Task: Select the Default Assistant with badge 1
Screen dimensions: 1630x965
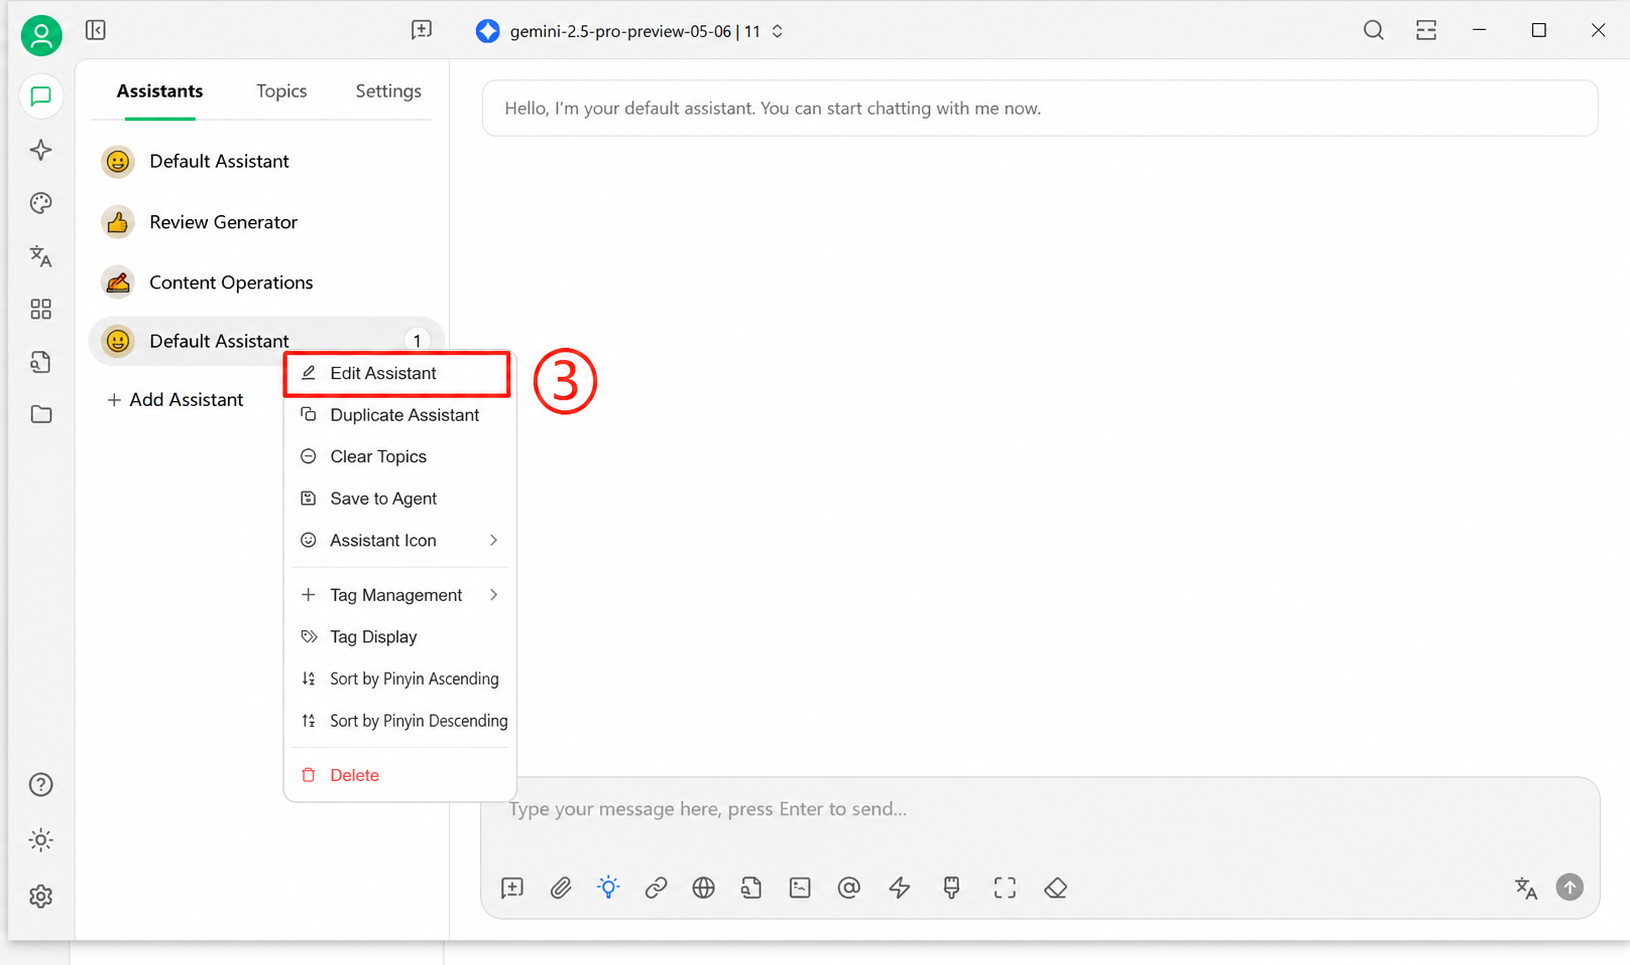Action: coord(266,341)
